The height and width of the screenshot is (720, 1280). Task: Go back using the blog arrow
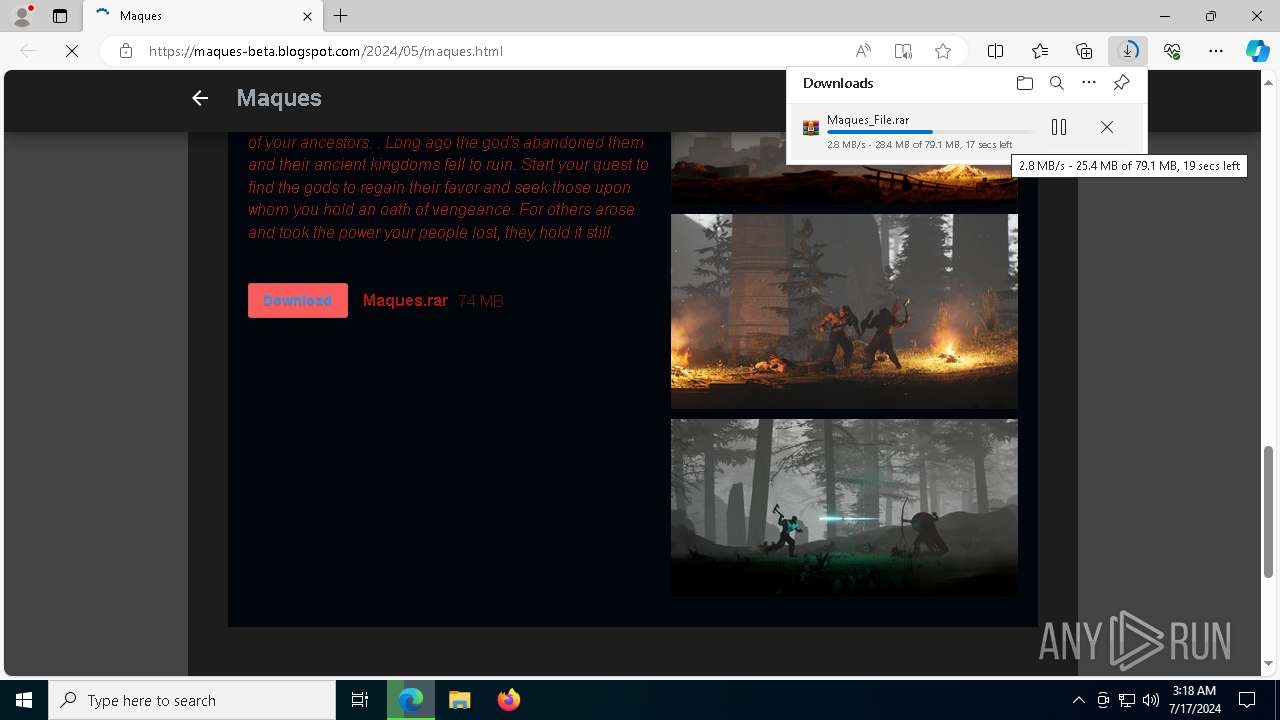coord(200,98)
